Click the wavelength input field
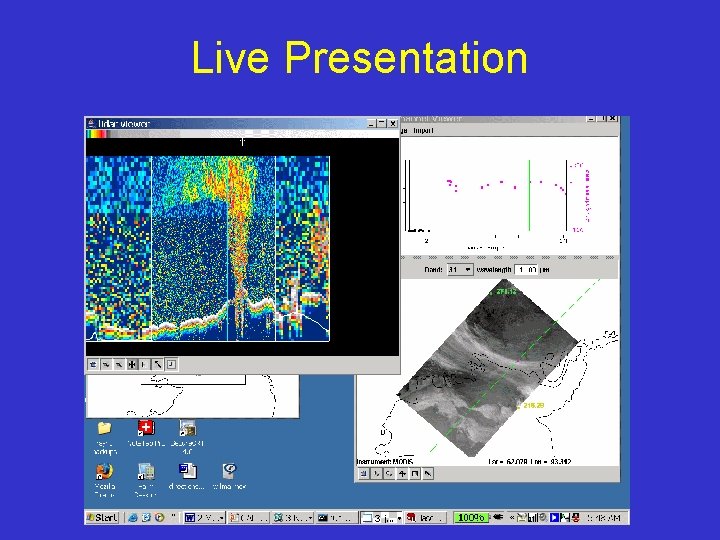 pyautogui.click(x=526, y=270)
